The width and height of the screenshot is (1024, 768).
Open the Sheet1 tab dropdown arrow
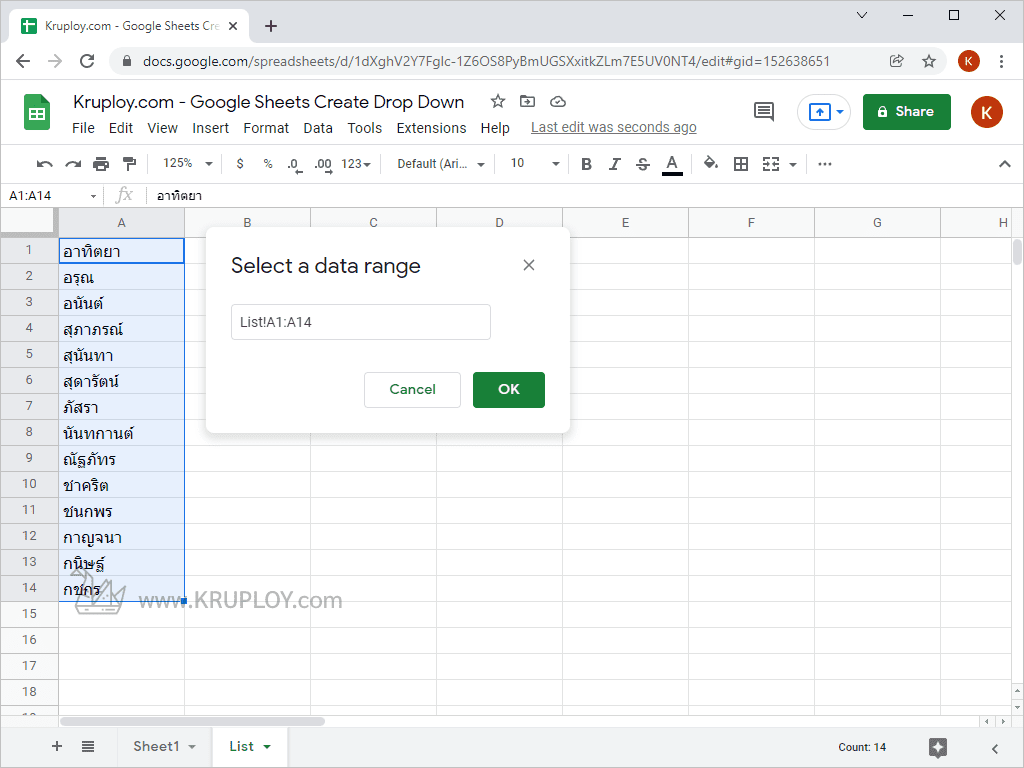tap(192, 747)
